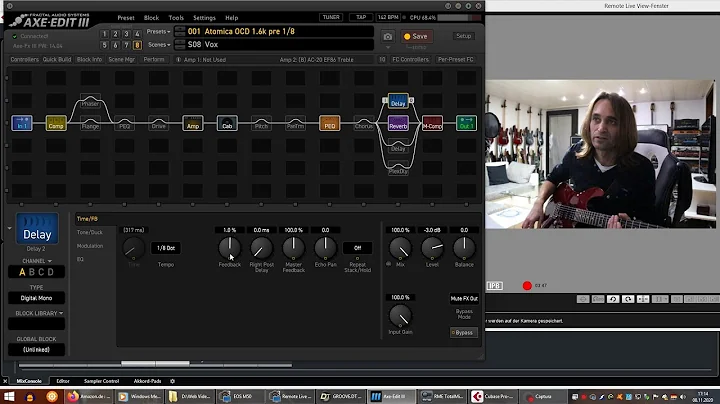Switch to Cubase Pro in the taskbar

494,396
